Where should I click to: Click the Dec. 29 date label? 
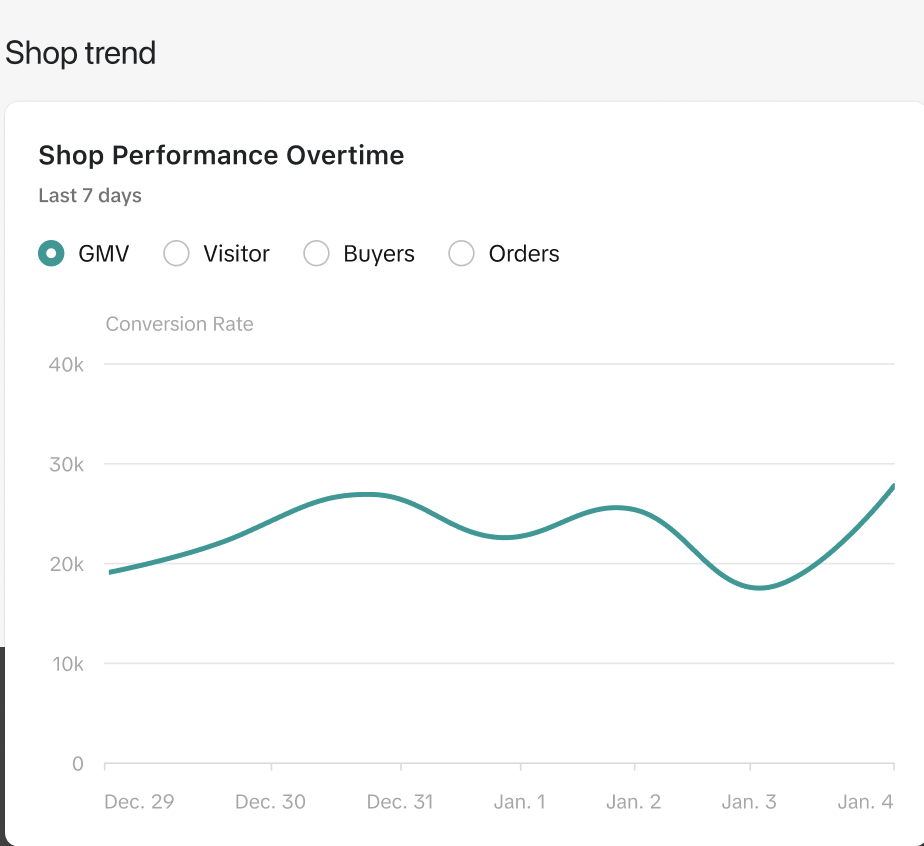pos(139,802)
